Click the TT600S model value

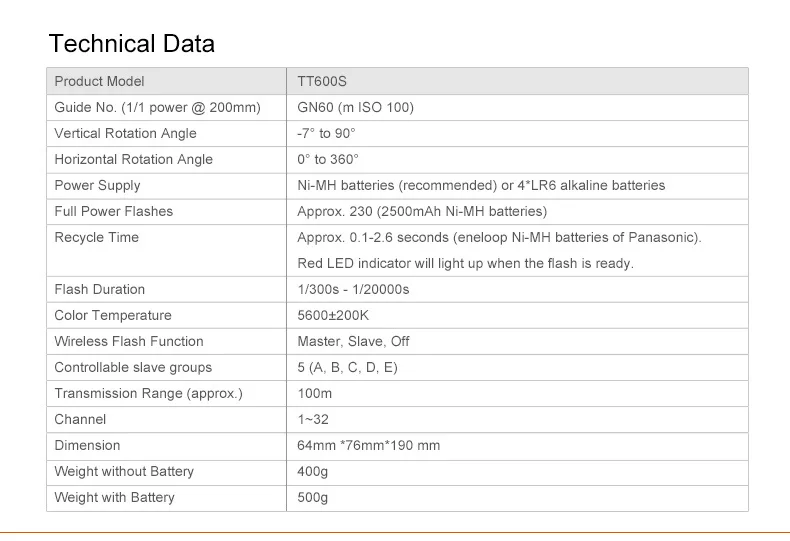click(x=322, y=81)
